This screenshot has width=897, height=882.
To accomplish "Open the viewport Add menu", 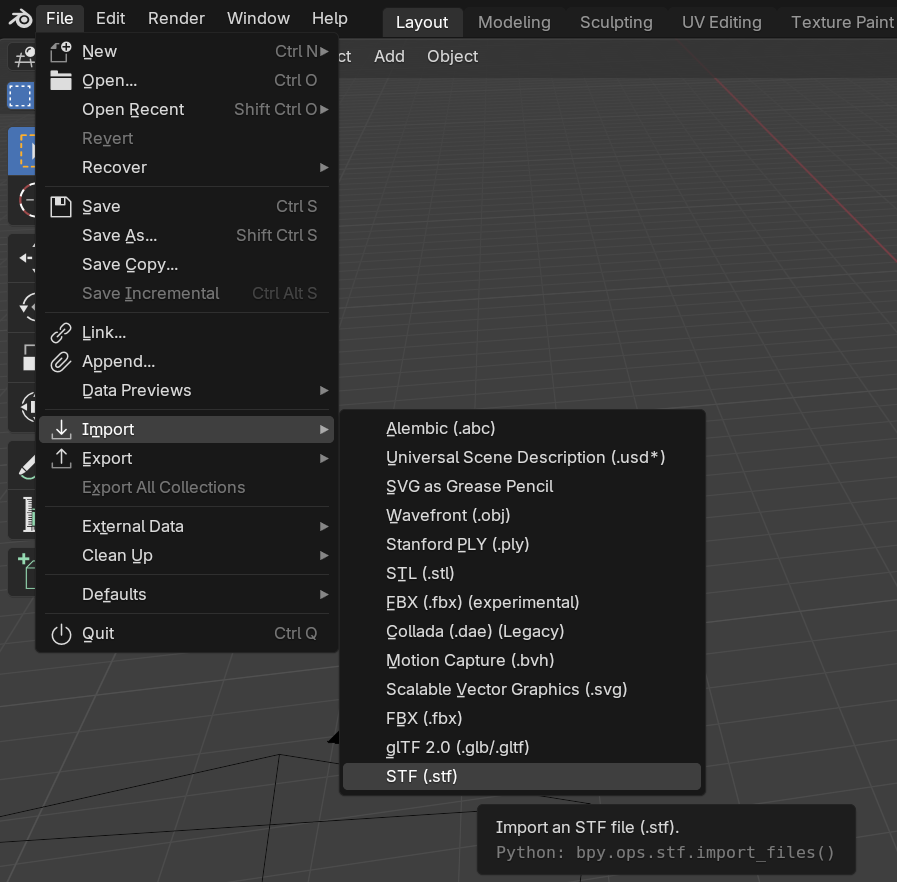I will coord(389,57).
